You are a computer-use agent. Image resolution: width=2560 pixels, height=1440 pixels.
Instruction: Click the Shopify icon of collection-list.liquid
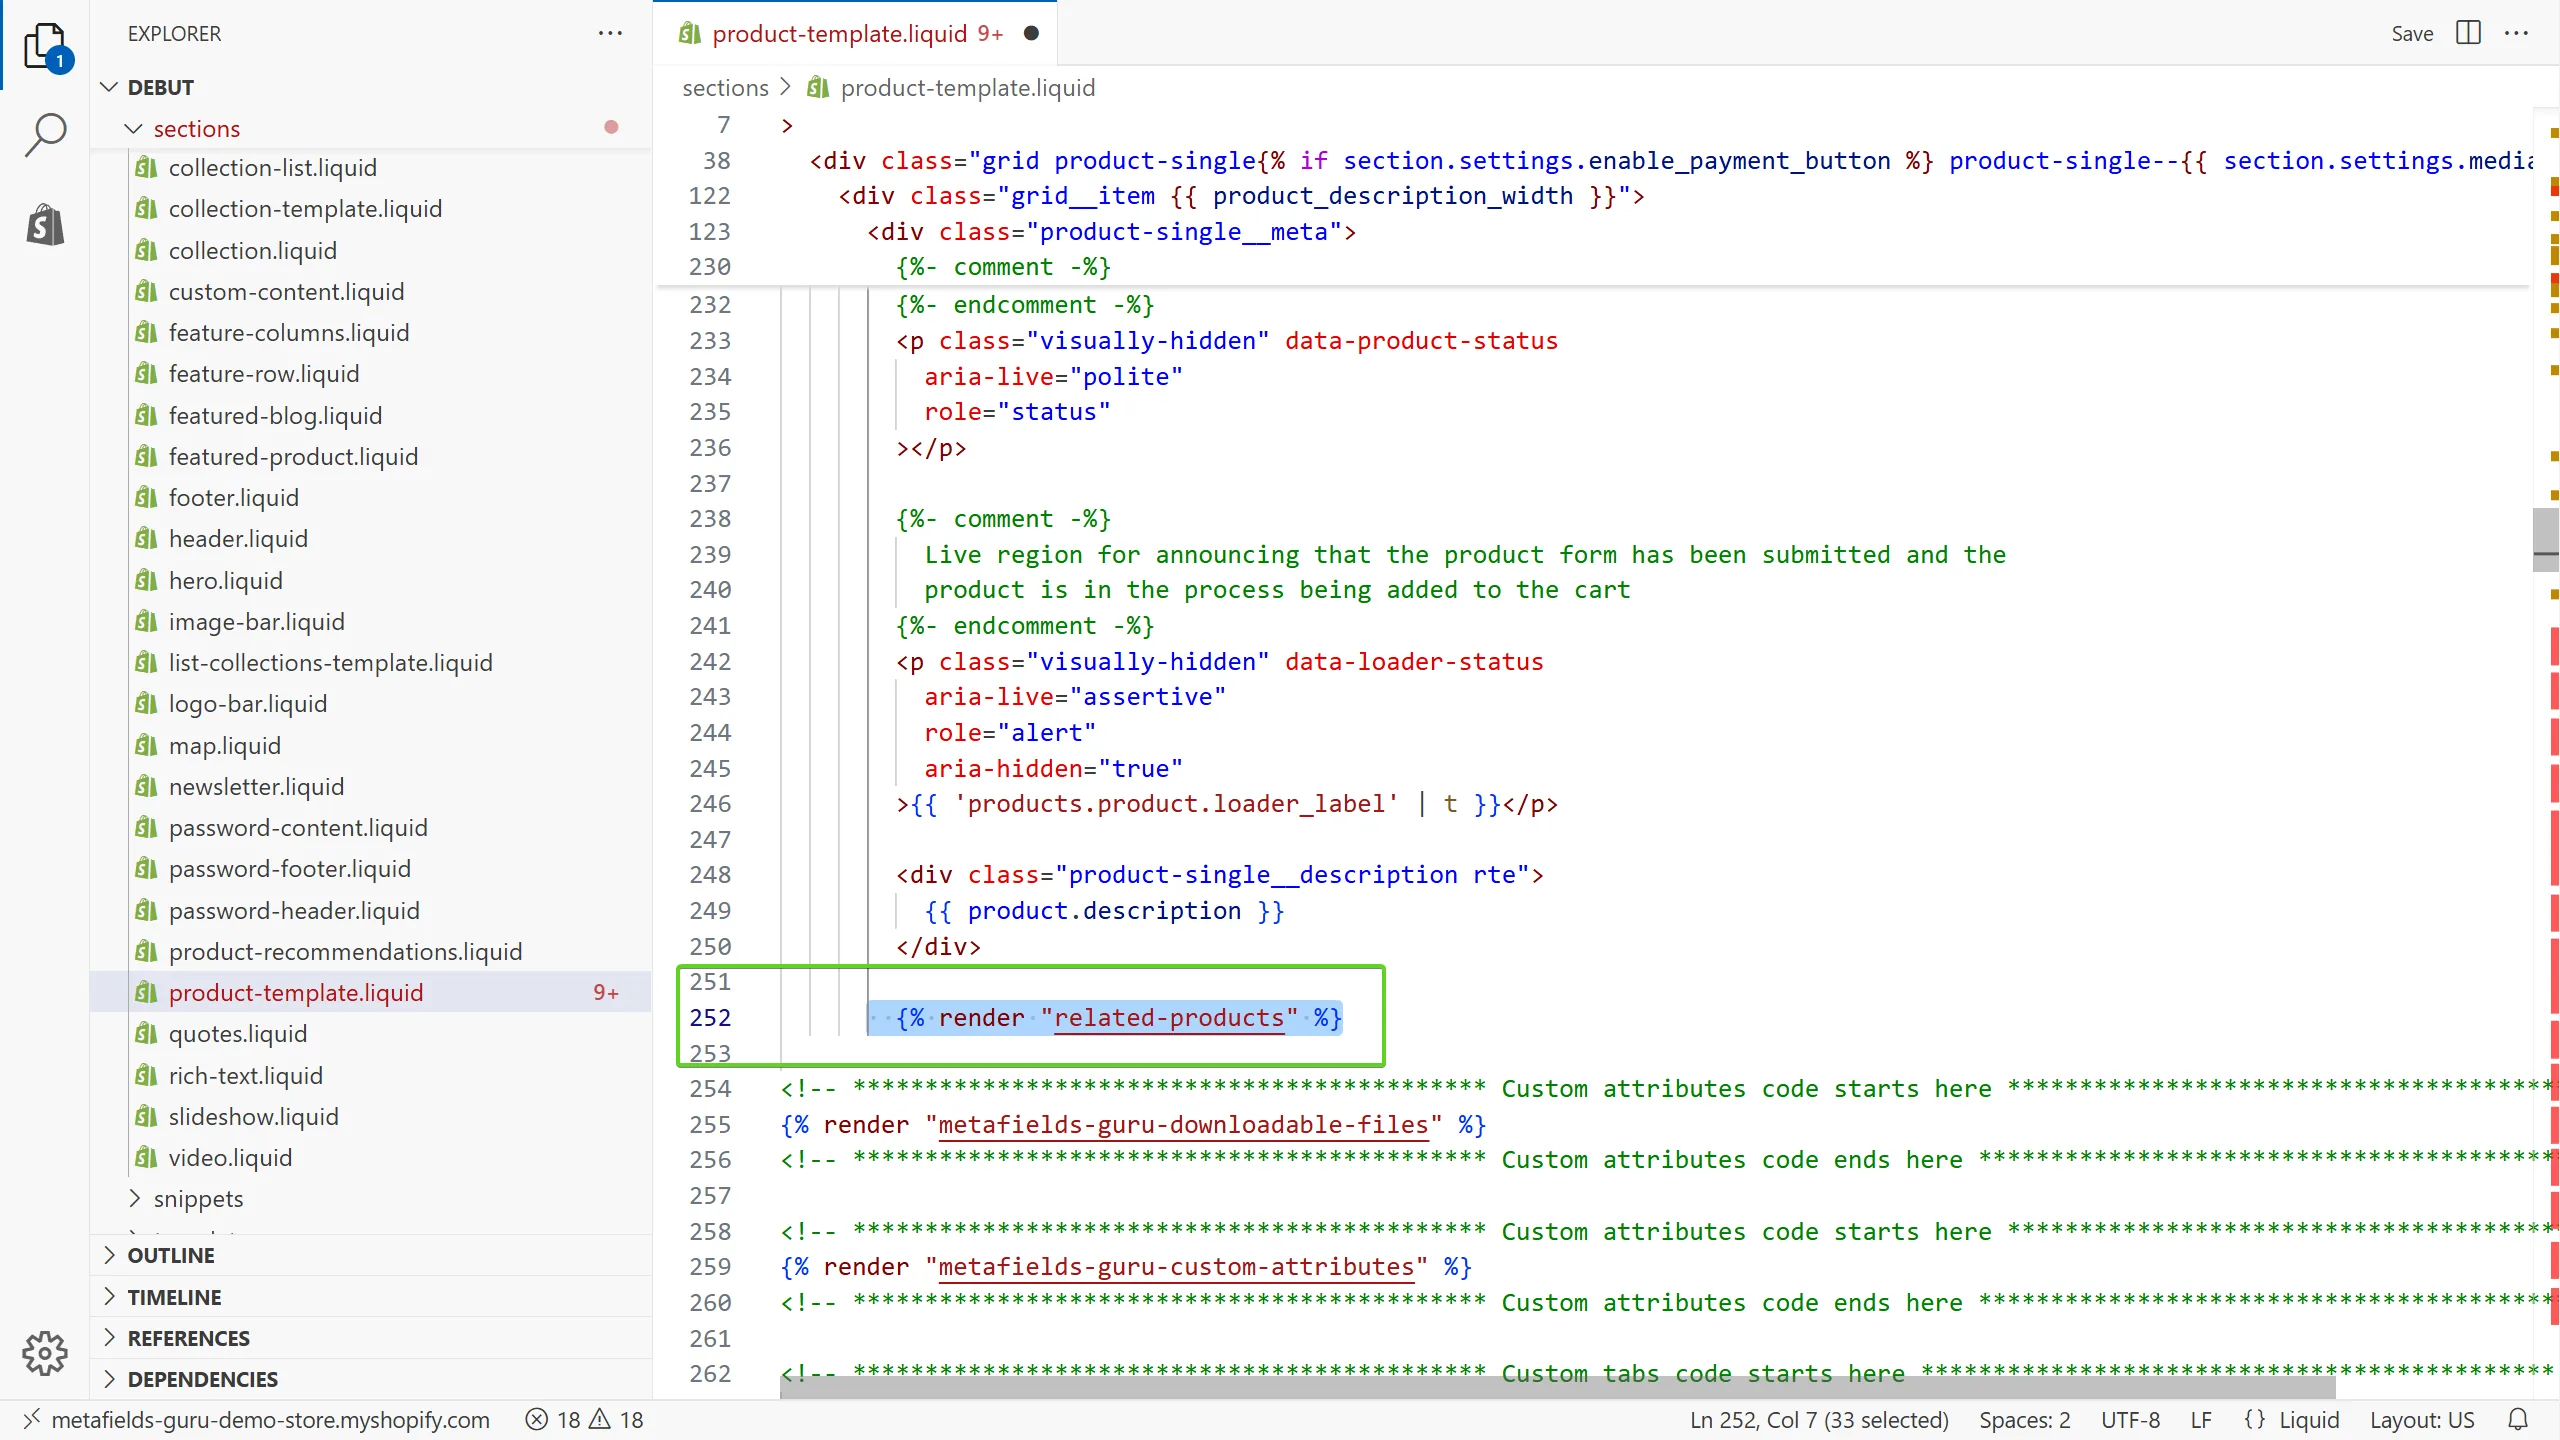[146, 167]
